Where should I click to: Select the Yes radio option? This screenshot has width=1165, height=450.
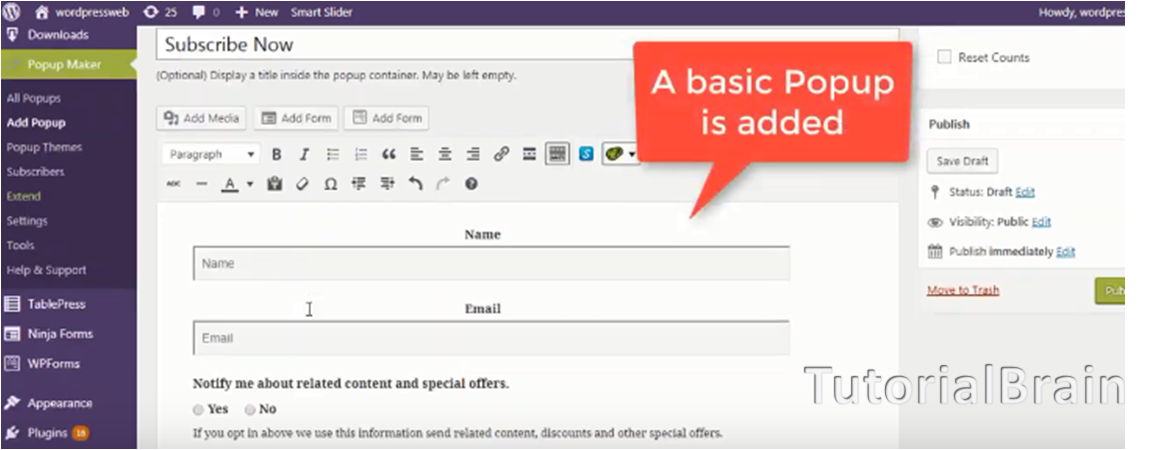198,409
